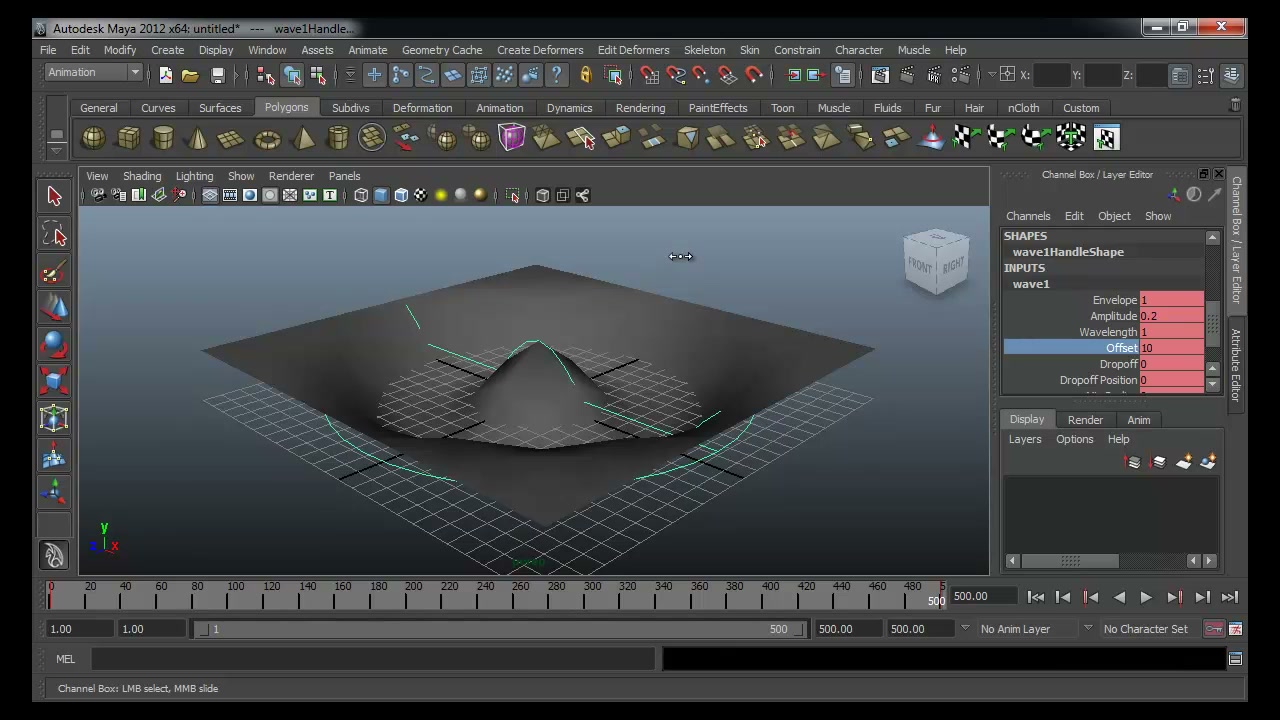This screenshot has height=720, width=1280.
Task: Open the Create Deformers menu
Action: (x=540, y=50)
